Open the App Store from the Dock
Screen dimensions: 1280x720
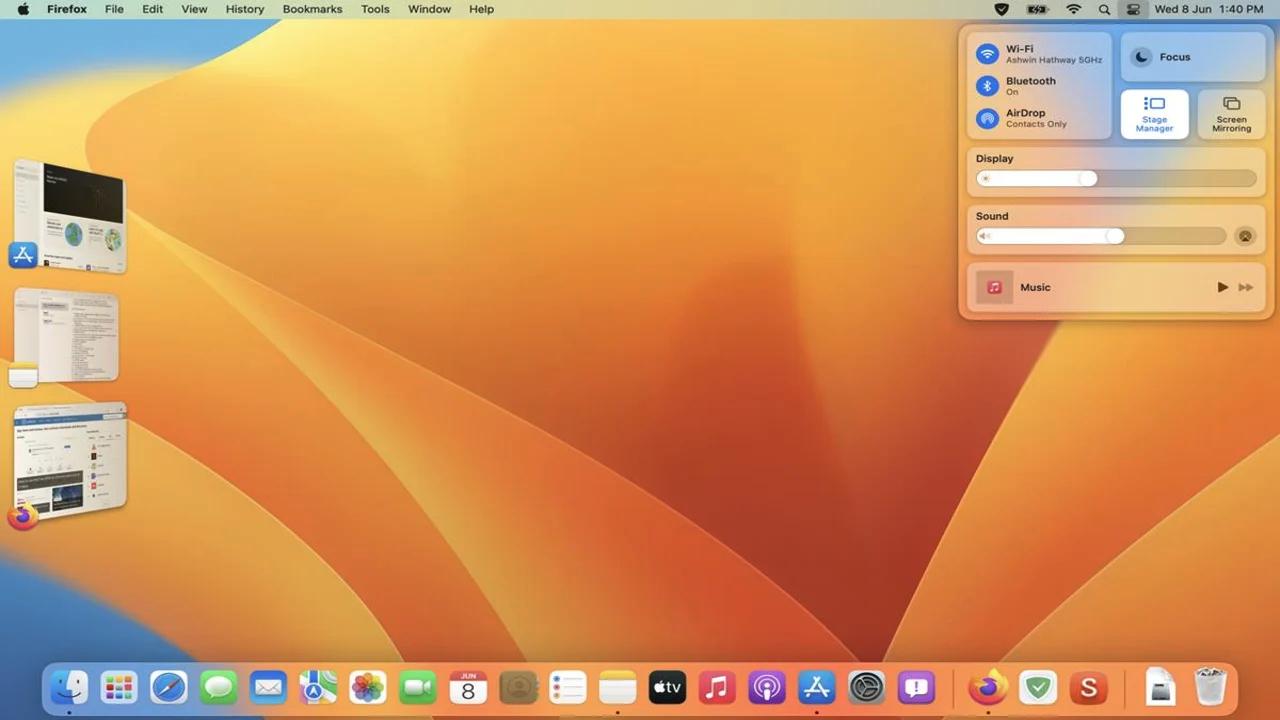[816, 687]
